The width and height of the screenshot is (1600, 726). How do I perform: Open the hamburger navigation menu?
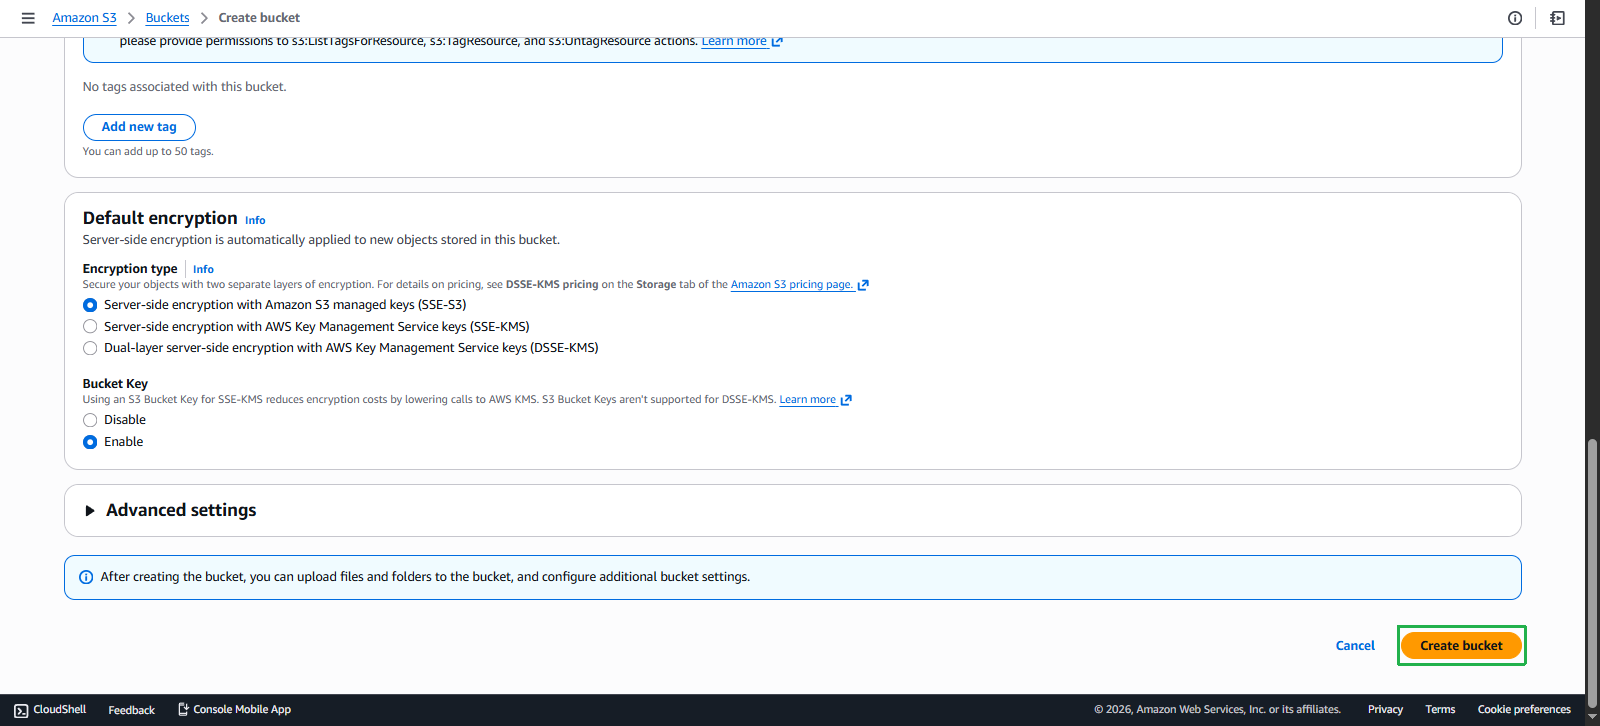pos(28,18)
